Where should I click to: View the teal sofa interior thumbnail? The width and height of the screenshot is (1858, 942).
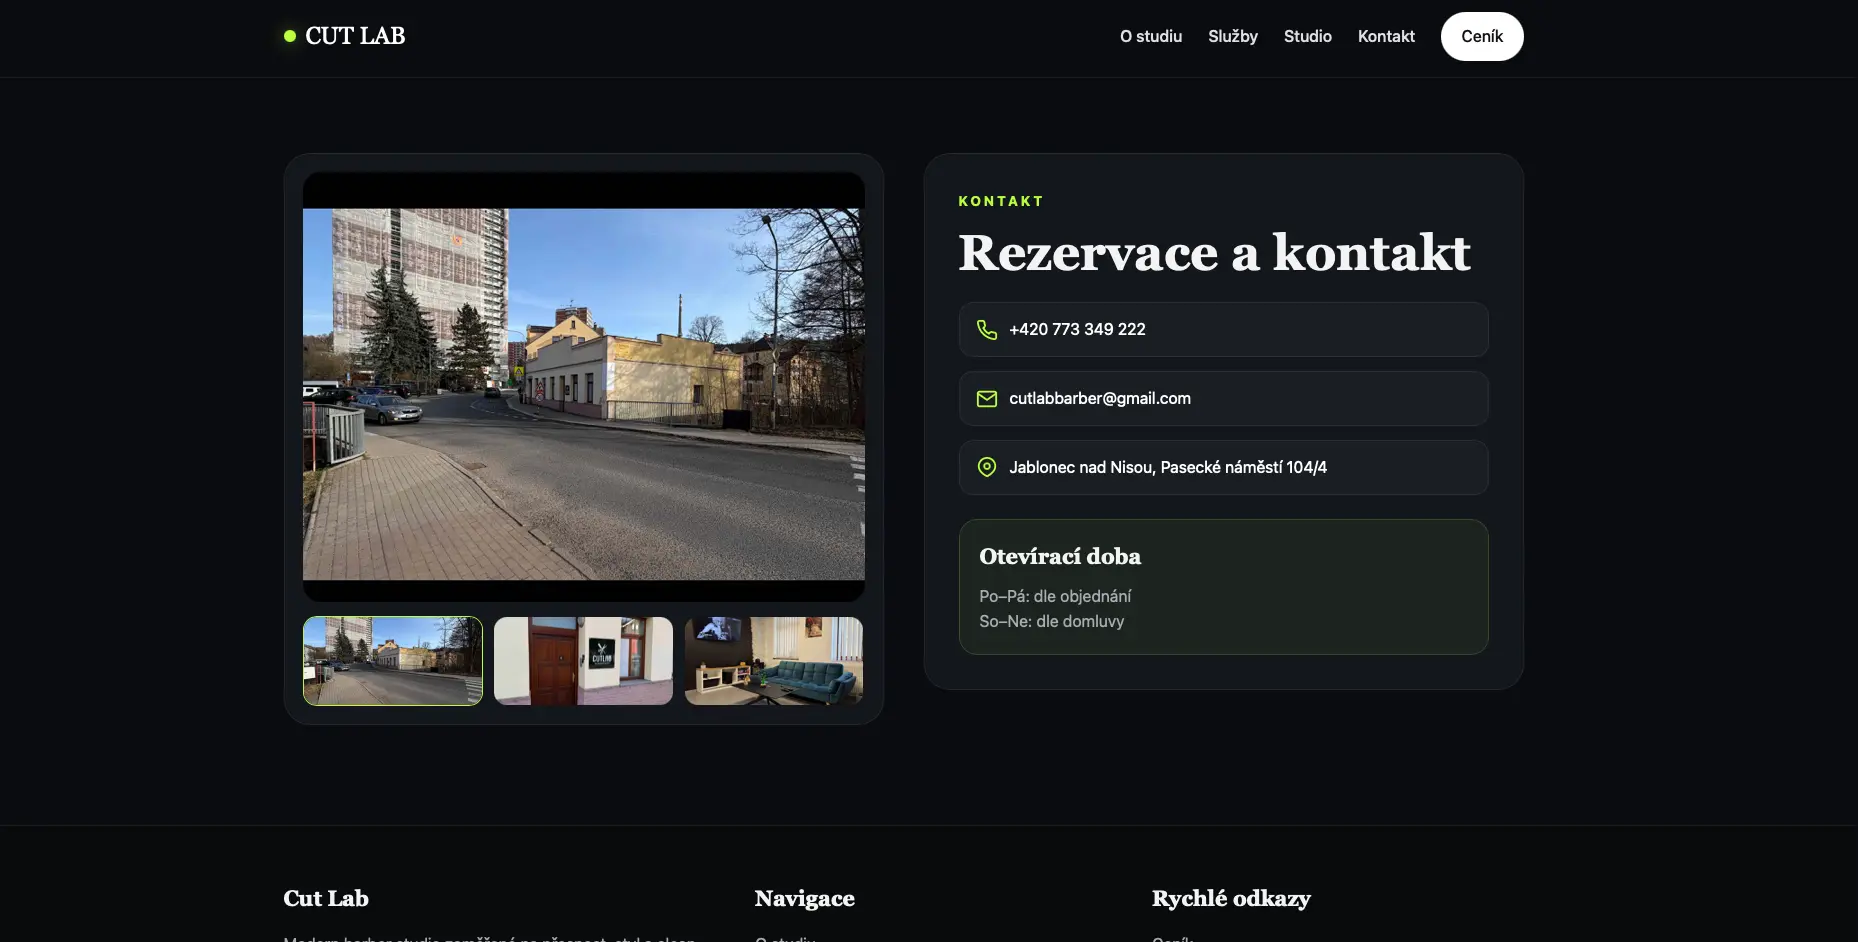pyautogui.click(x=774, y=661)
